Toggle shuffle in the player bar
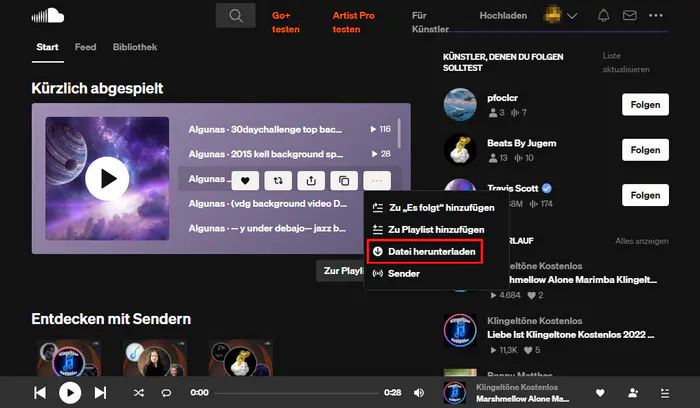This screenshot has height=408, width=700. (139, 393)
